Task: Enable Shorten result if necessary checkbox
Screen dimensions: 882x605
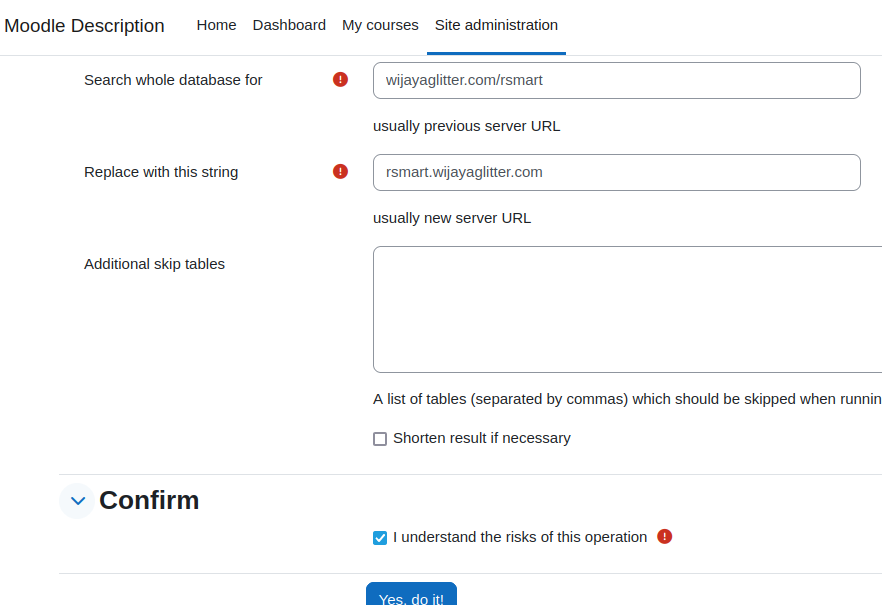Action: click(380, 439)
